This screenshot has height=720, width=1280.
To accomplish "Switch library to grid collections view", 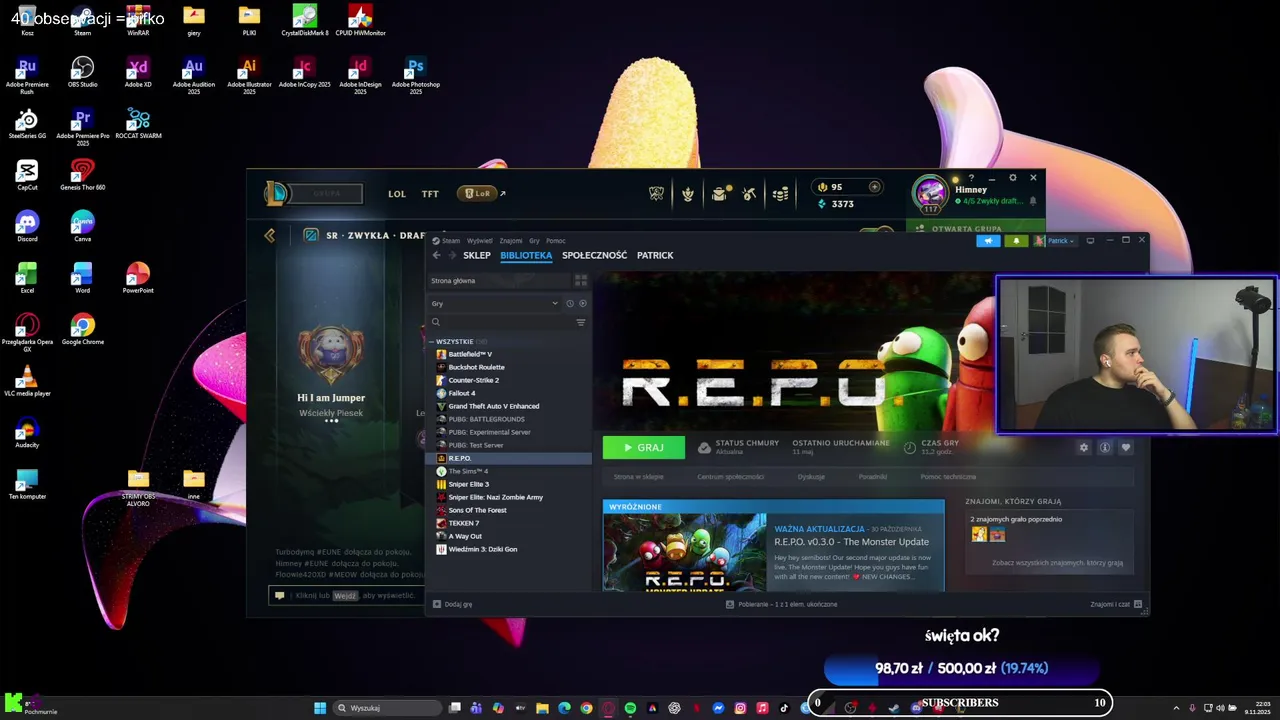I will coord(581,281).
